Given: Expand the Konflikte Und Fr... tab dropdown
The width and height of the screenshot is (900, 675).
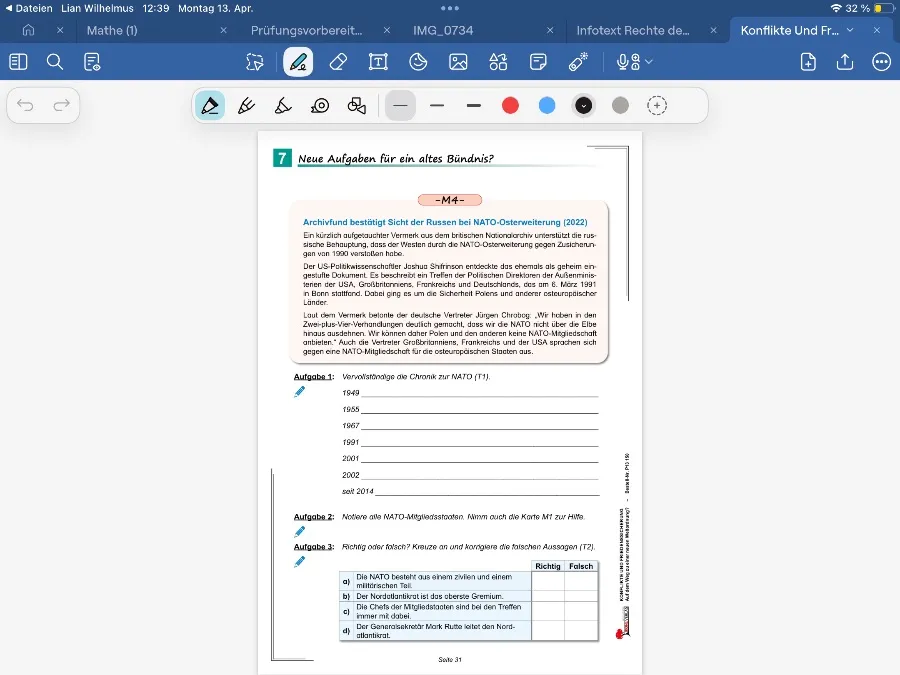Looking at the screenshot, I should tap(851, 30).
